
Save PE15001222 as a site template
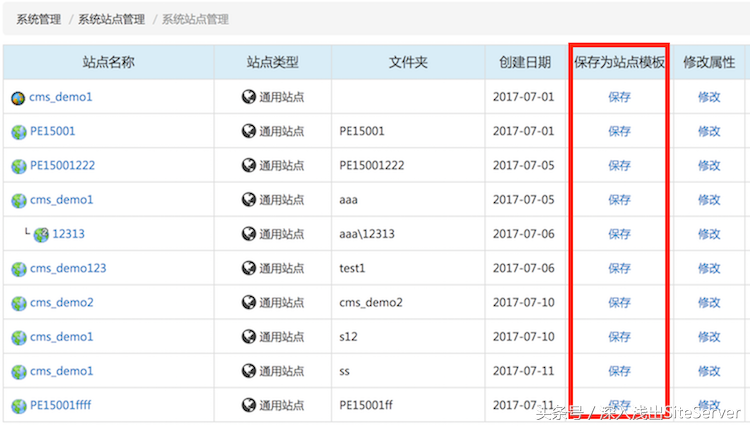[x=619, y=165]
